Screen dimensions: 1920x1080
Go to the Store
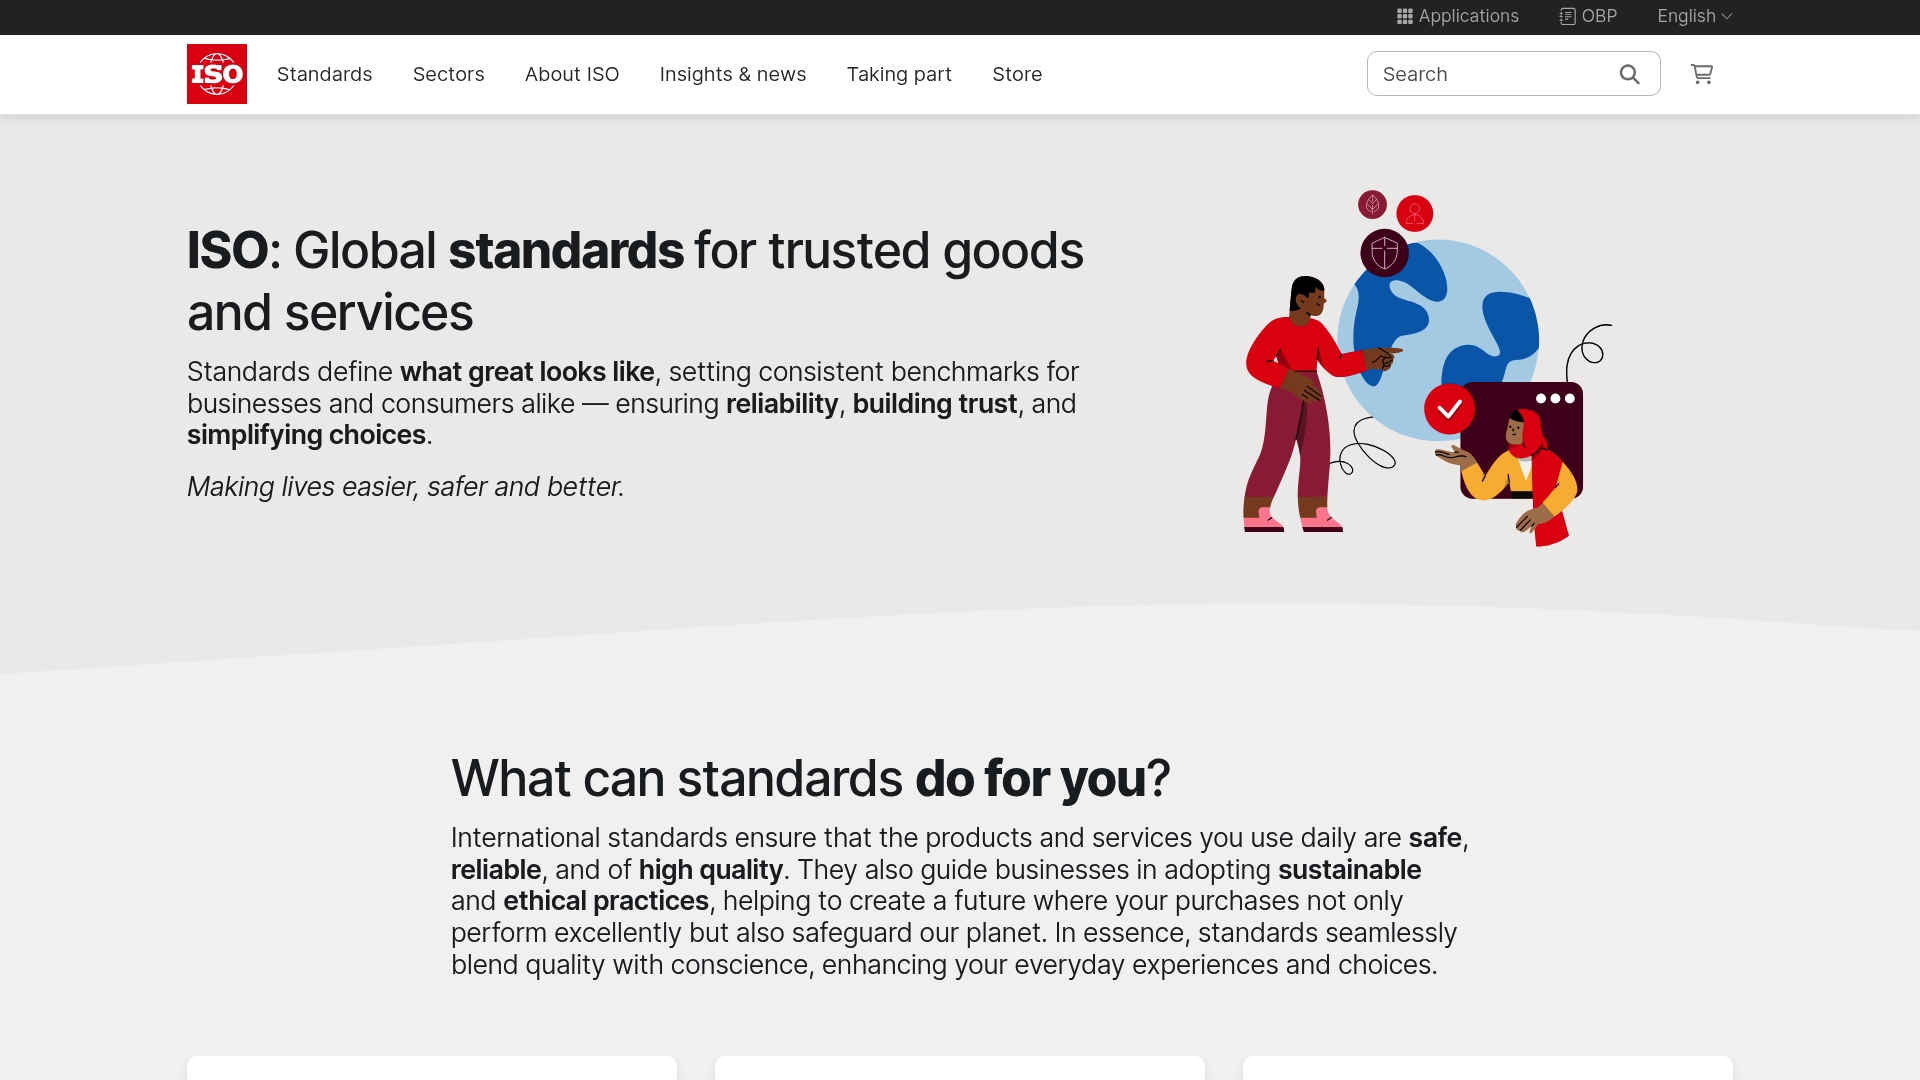pos(1016,73)
